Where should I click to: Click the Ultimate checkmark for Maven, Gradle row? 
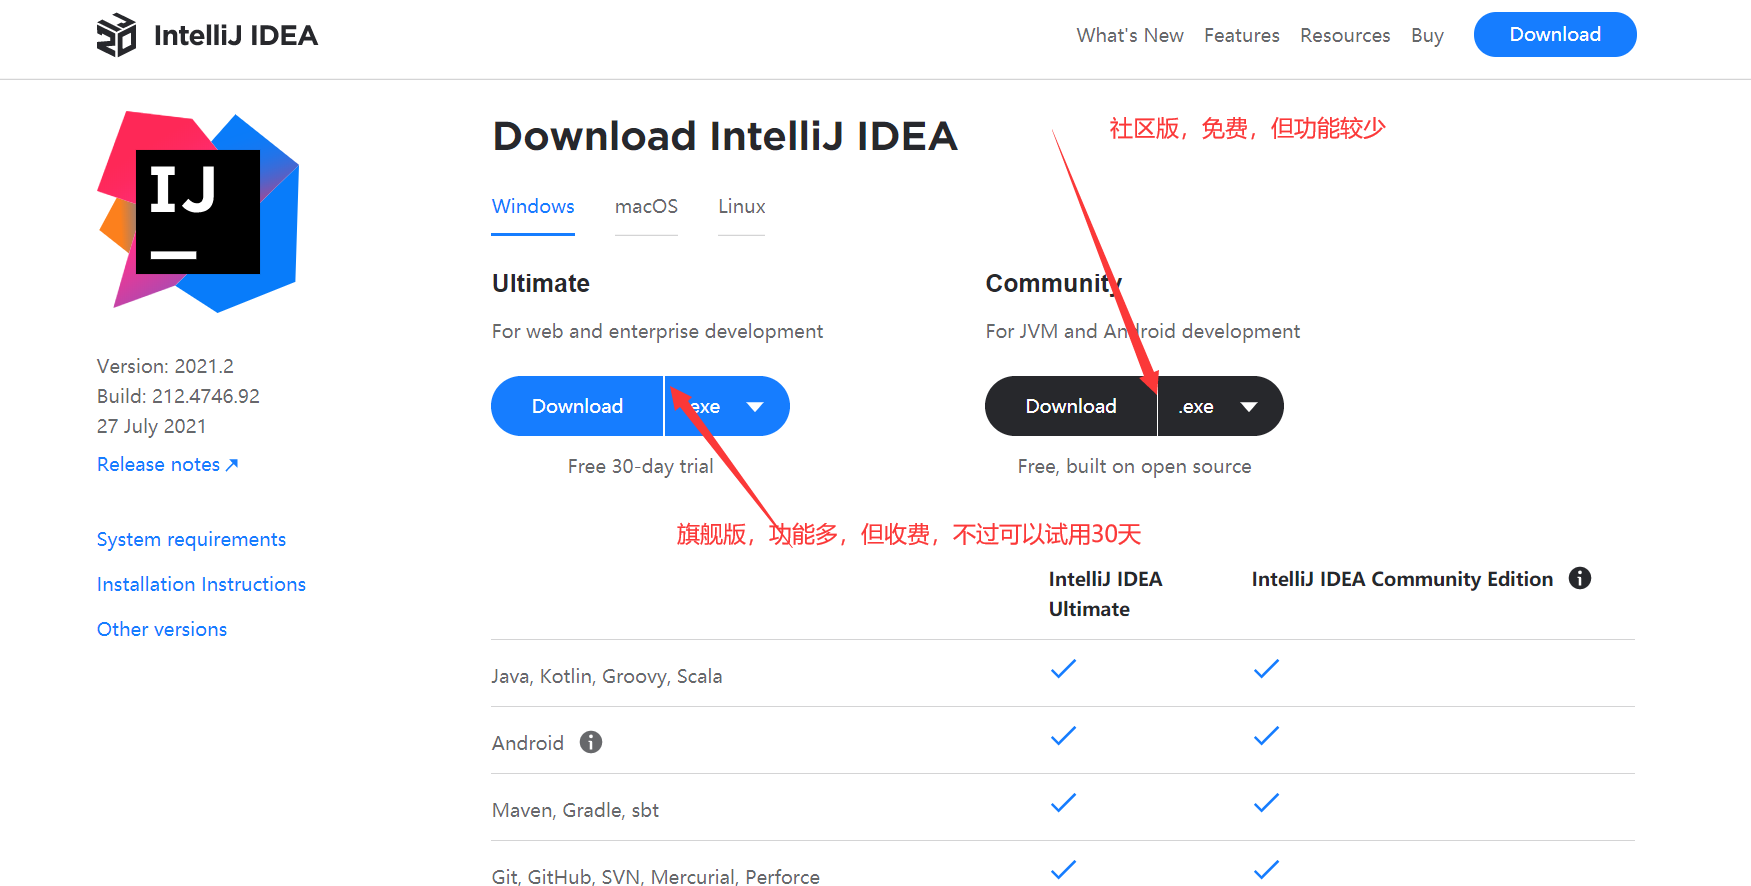point(1063,803)
